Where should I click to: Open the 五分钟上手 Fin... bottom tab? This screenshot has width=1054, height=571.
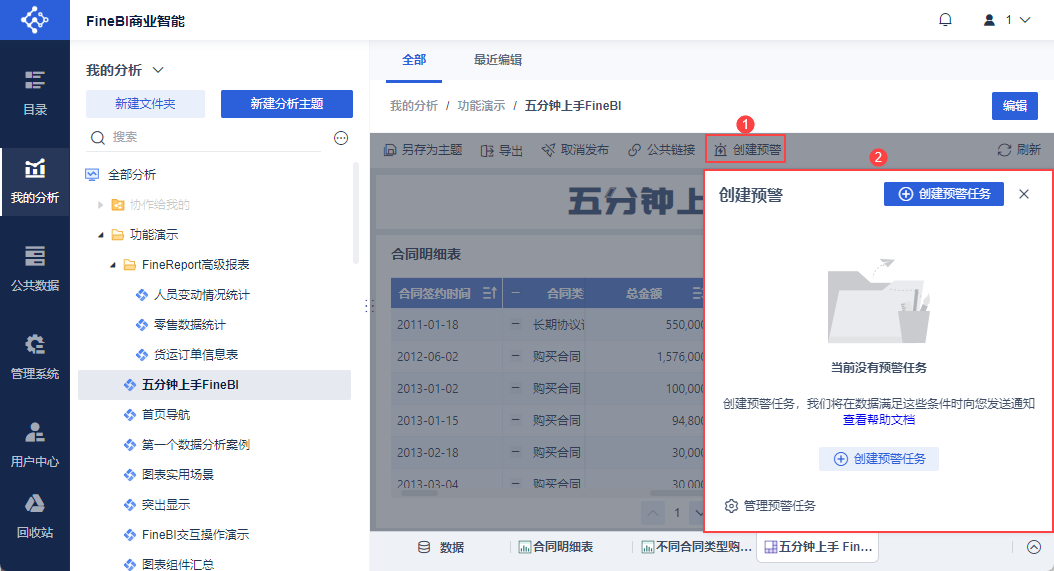818,547
